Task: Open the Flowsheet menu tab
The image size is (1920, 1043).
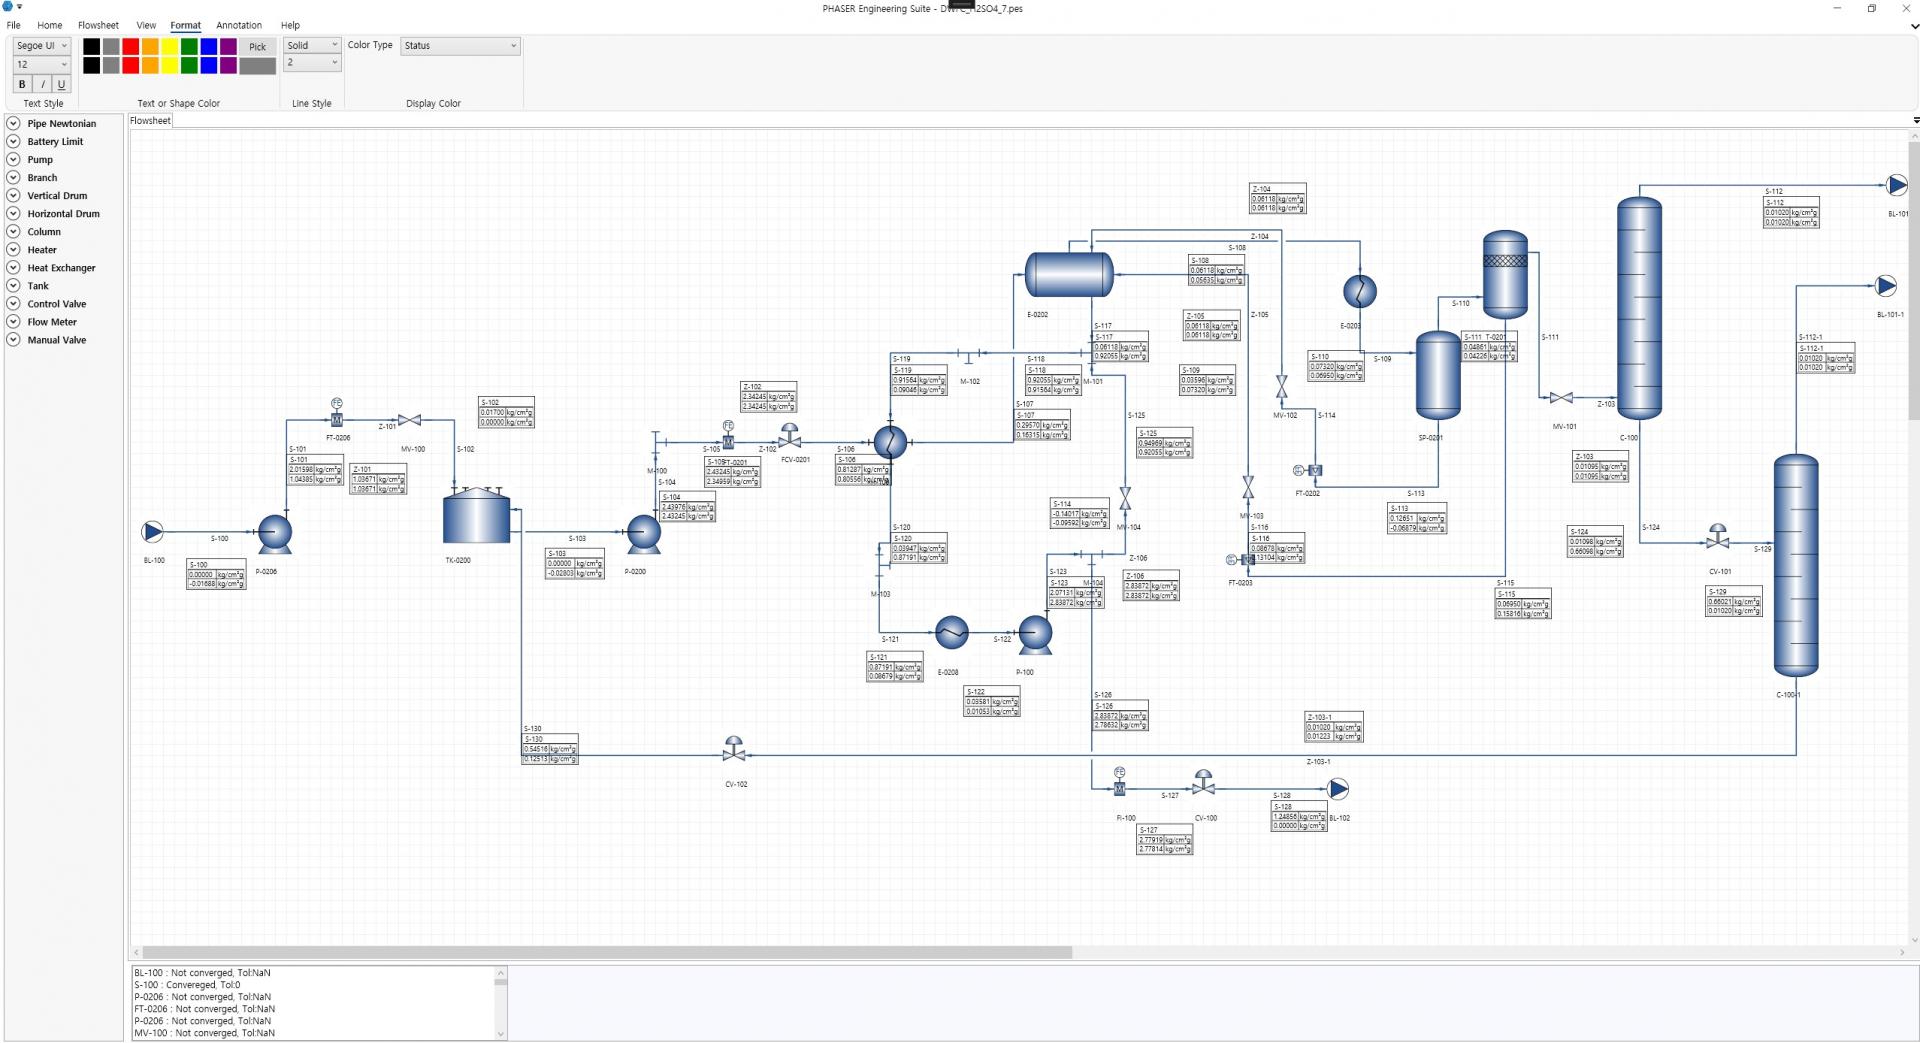Action: (x=98, y=25)
